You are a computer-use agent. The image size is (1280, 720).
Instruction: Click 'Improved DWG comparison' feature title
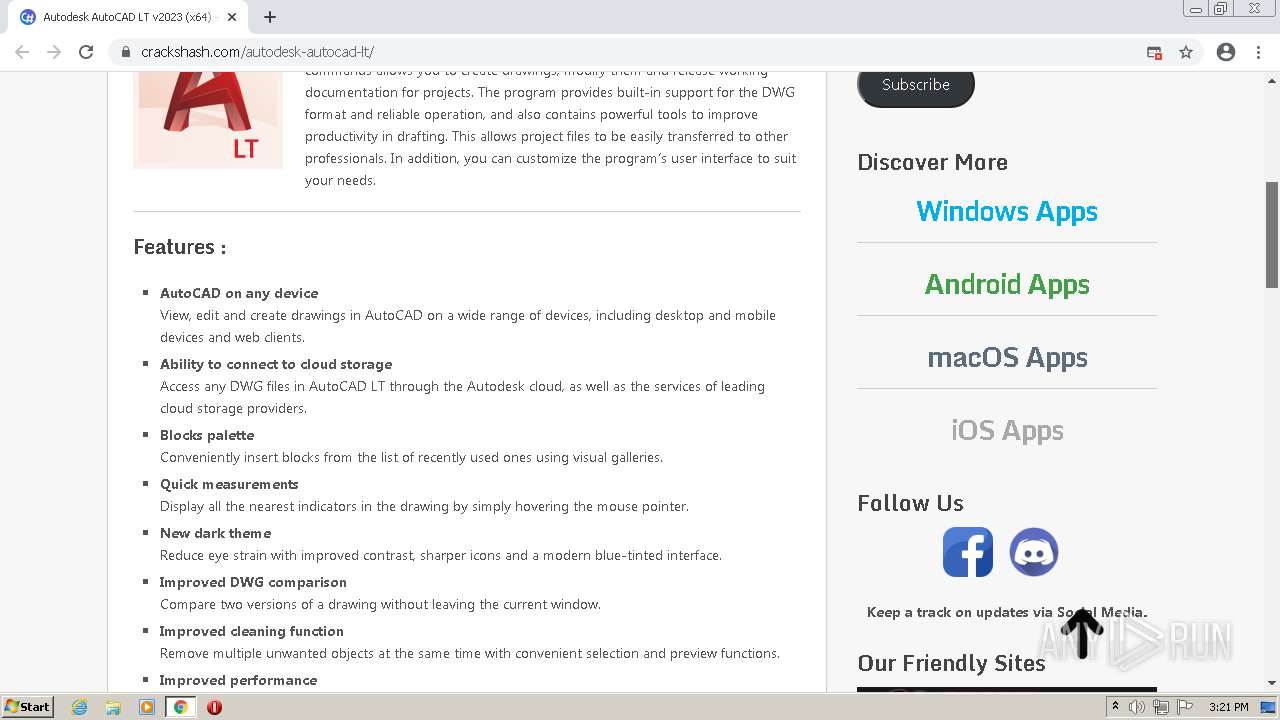point(253,582)
